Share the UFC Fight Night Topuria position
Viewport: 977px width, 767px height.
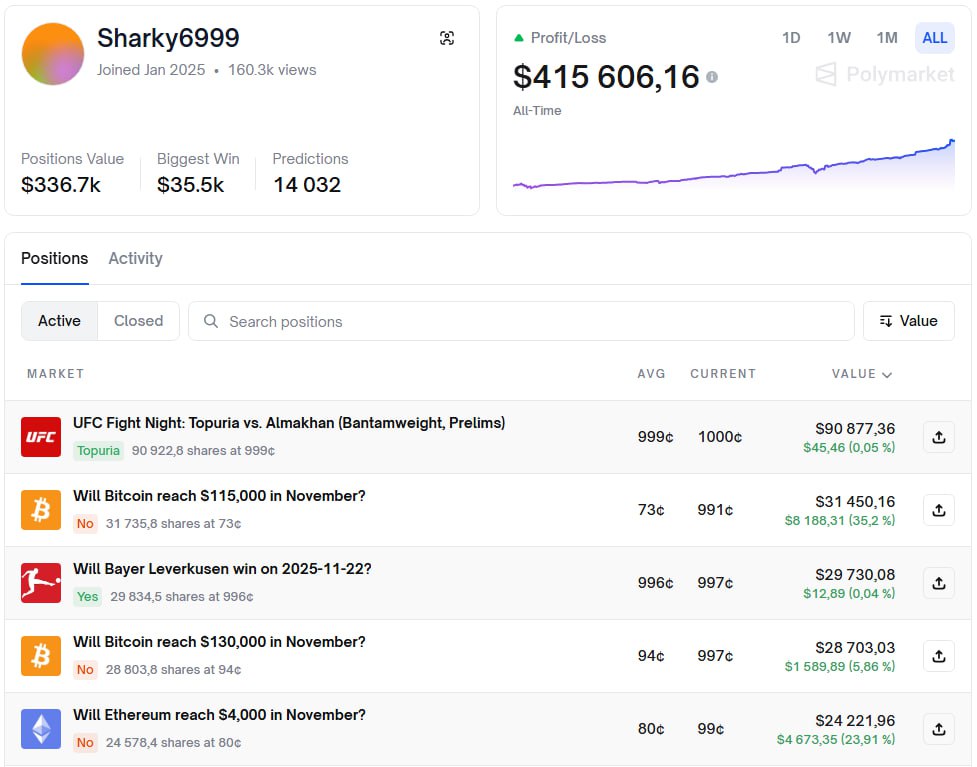pyautogui.click(x=938, y=437)
